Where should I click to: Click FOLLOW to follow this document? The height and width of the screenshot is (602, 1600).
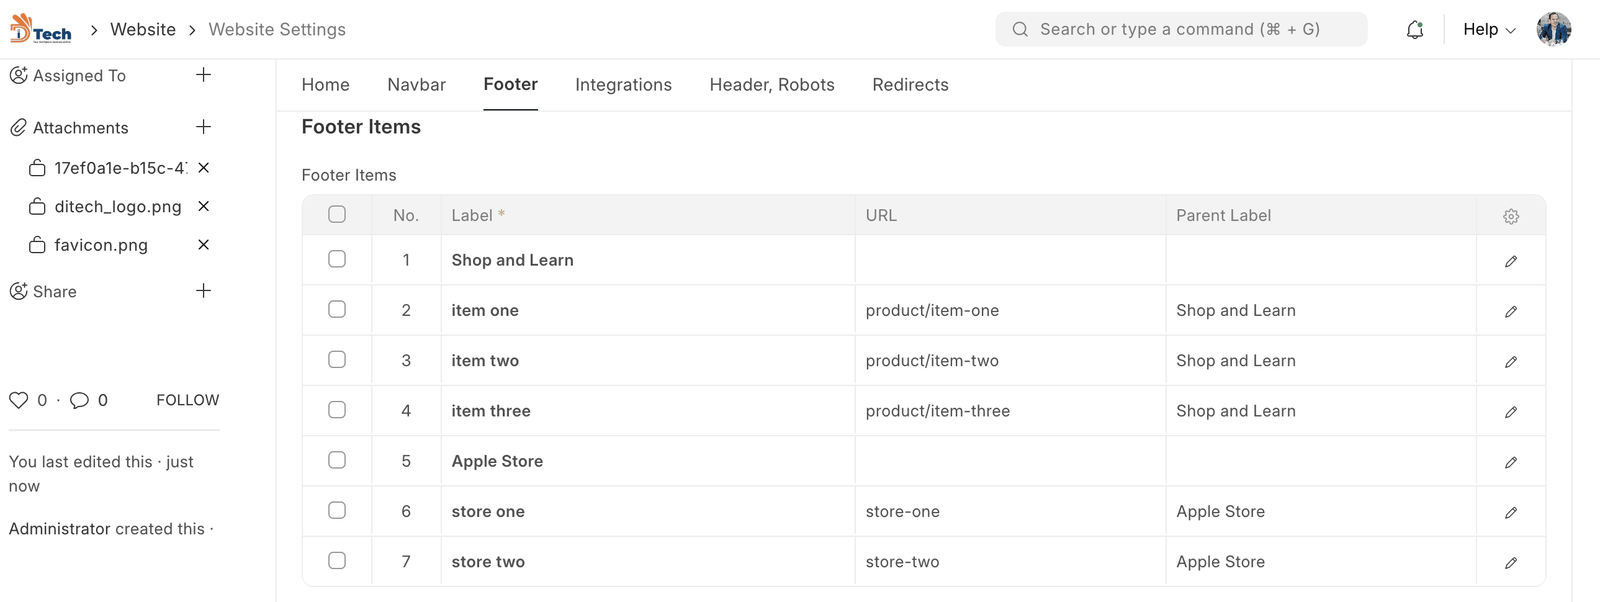pos(187,400)
